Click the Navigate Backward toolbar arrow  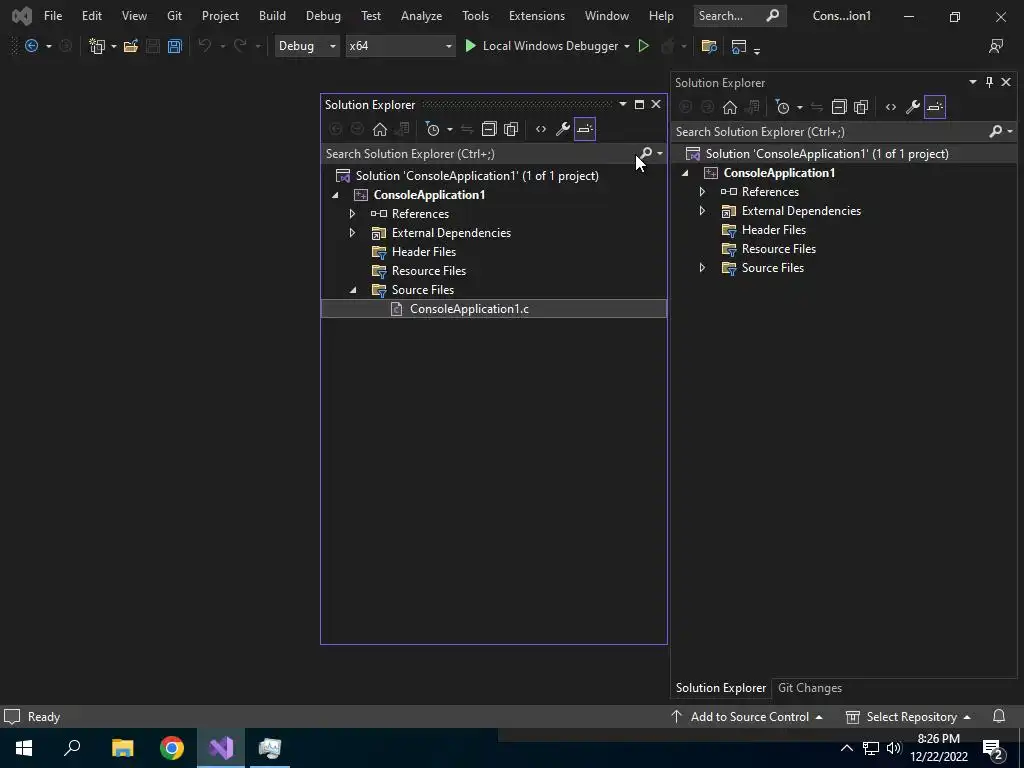(x=31, y=46)
